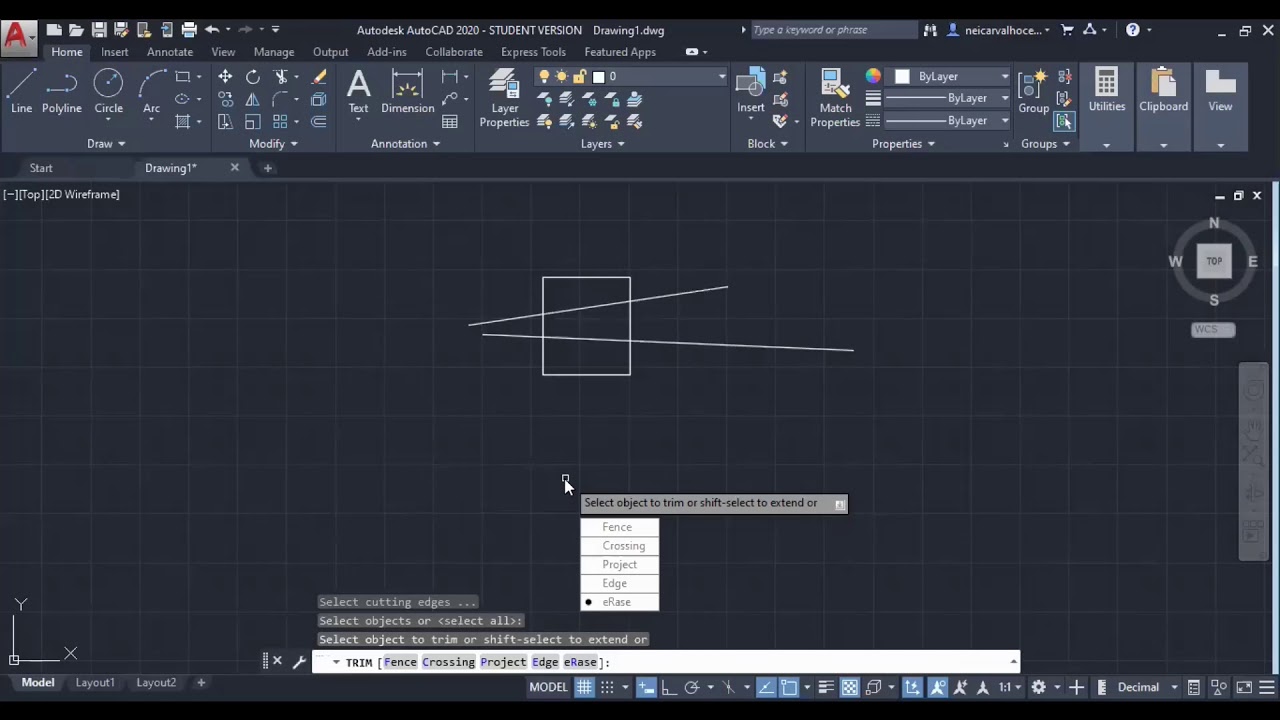Click the Text annotation tool
Image resolution: width=1280 pixels, height=720 pixels.
pyautogui.click(x=358, y=91)
